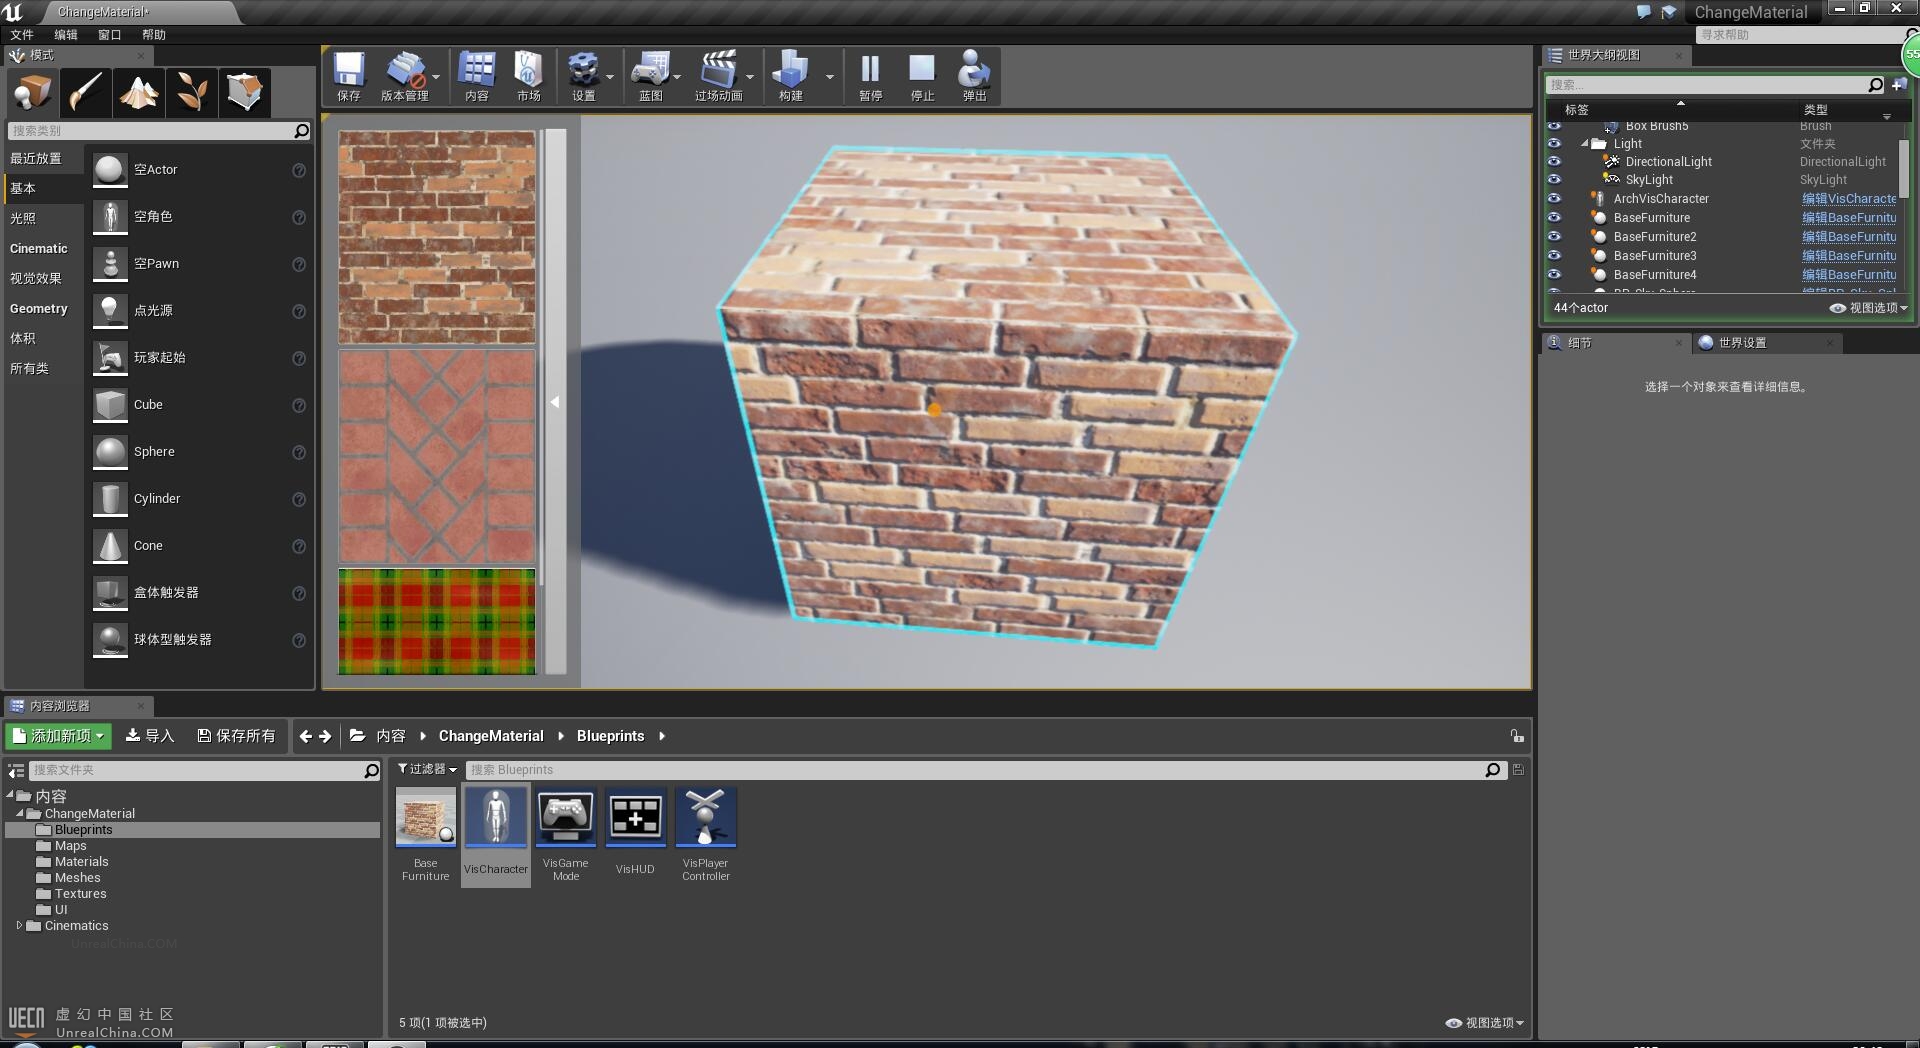Image resolution: width=1920 pixels, height=1048 pixels.
Task: Select the Paint mode brush icon
Action: [86, 93]
